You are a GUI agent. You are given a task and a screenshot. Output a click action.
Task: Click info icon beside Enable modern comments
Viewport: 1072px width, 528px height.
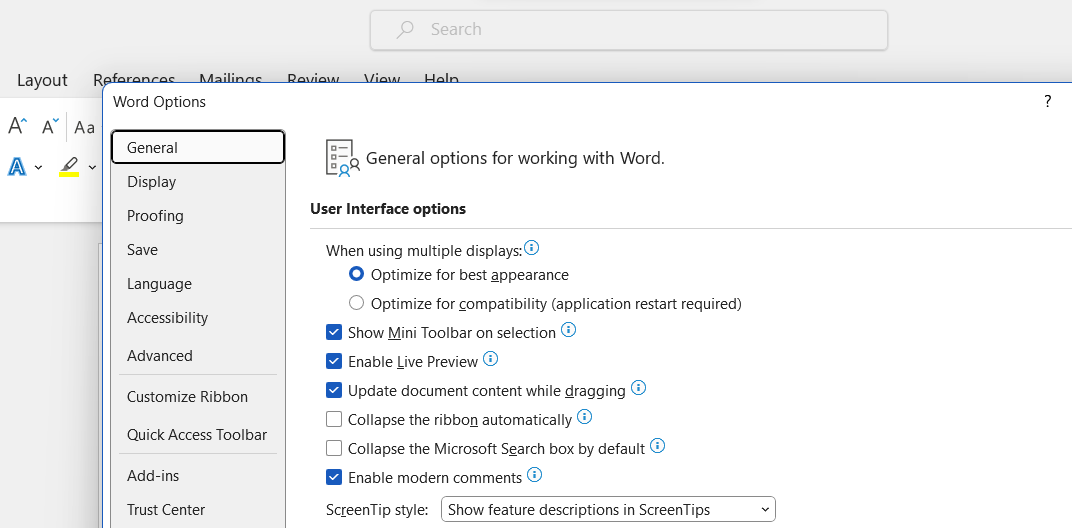click(x=534, y=475)
